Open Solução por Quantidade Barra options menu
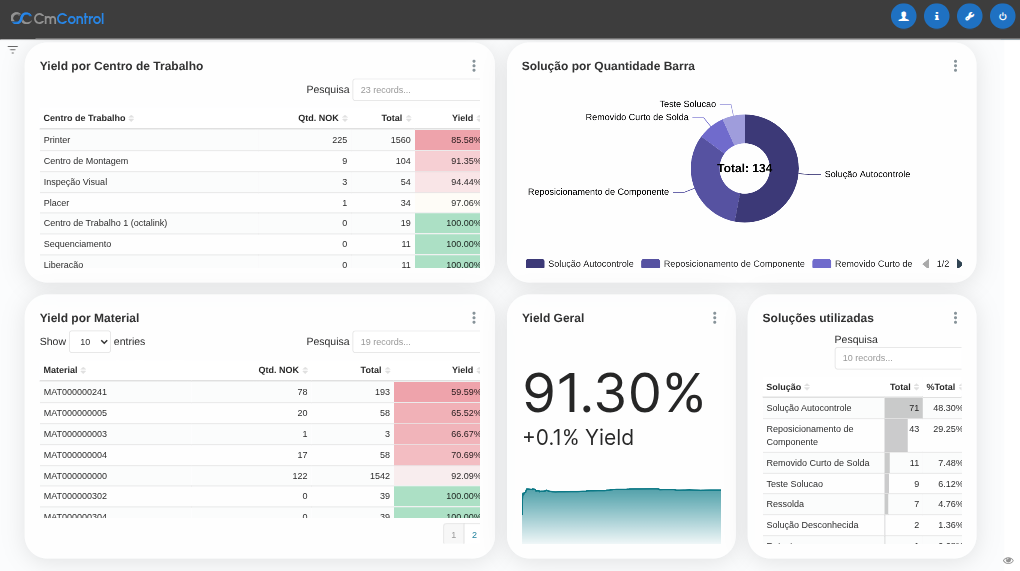Screen dimensions: 1020x571 (955, 66)
